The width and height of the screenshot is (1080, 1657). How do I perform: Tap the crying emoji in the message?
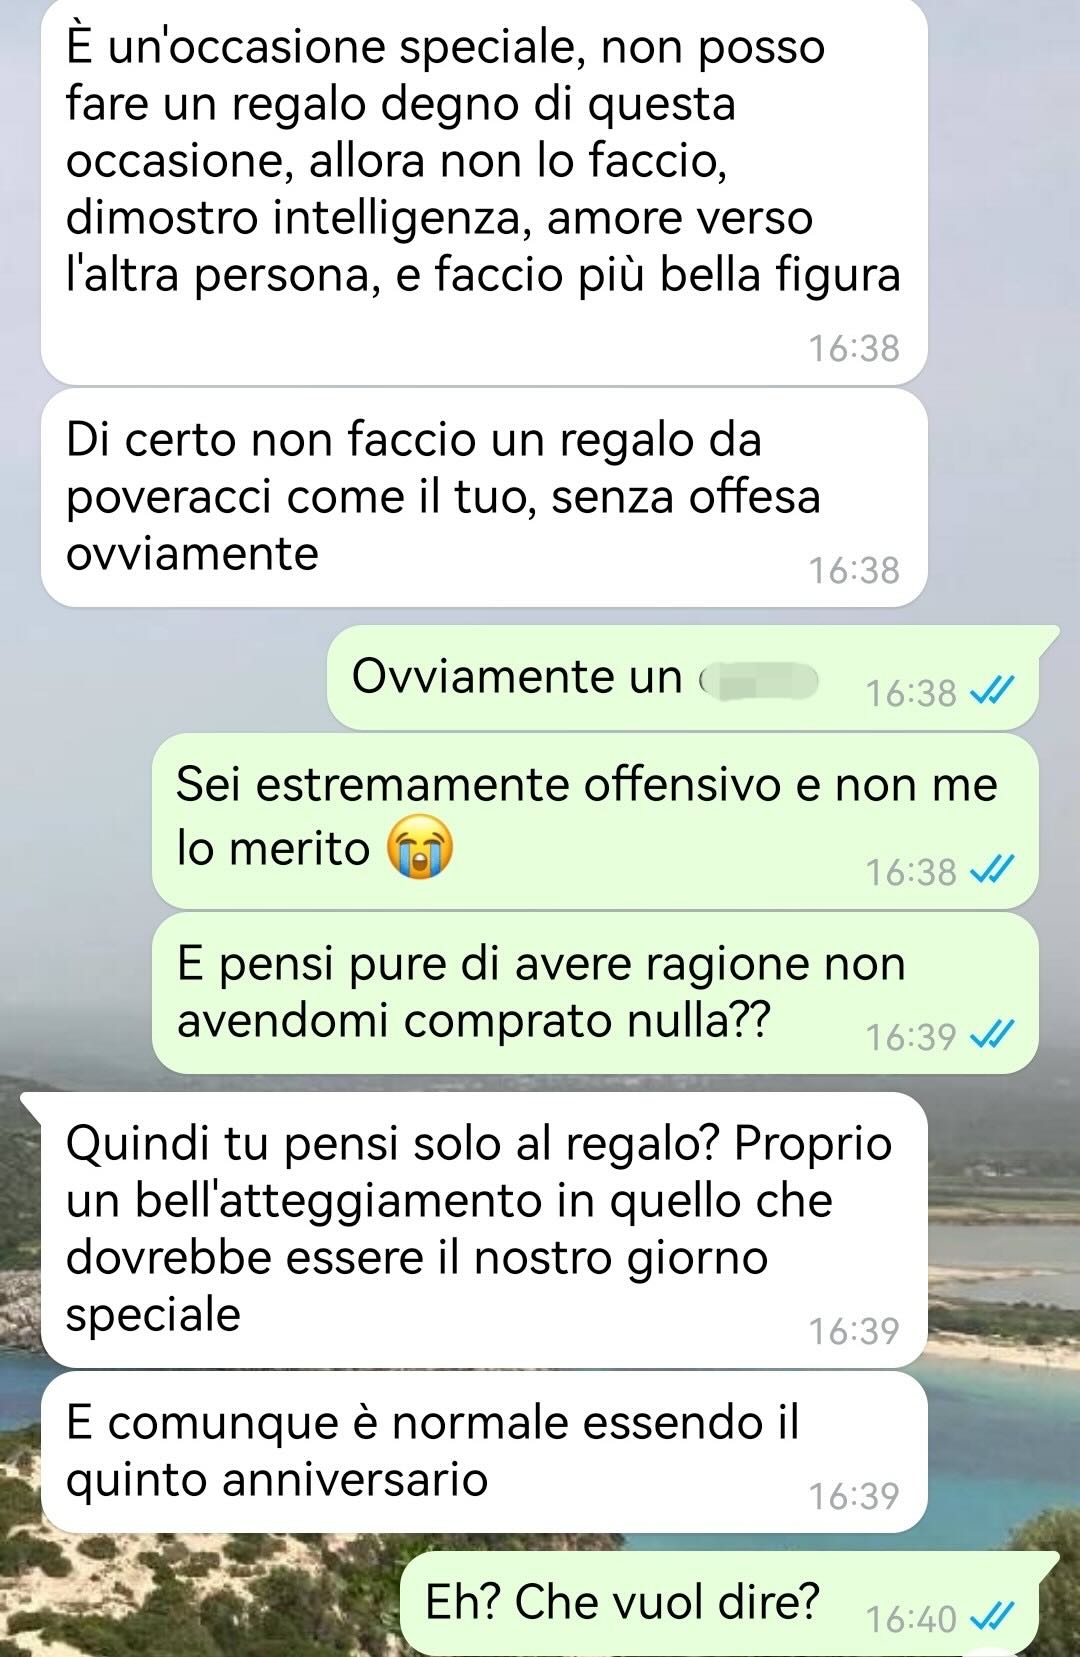420,848
